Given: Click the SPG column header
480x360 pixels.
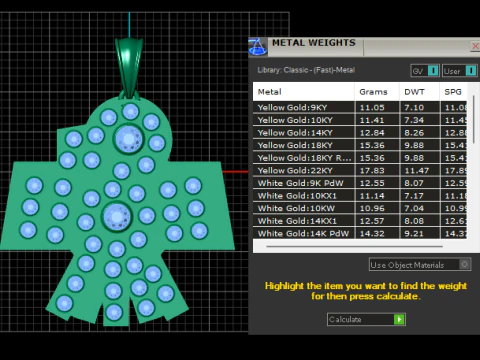Looking at the screenshot, I should tap(453, 92).
